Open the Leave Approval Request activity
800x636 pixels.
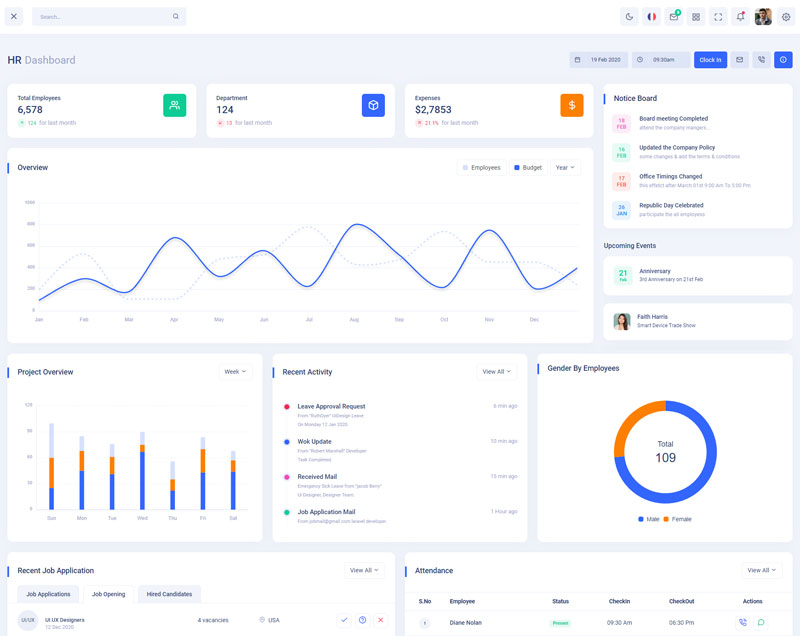tap(331, 406)
